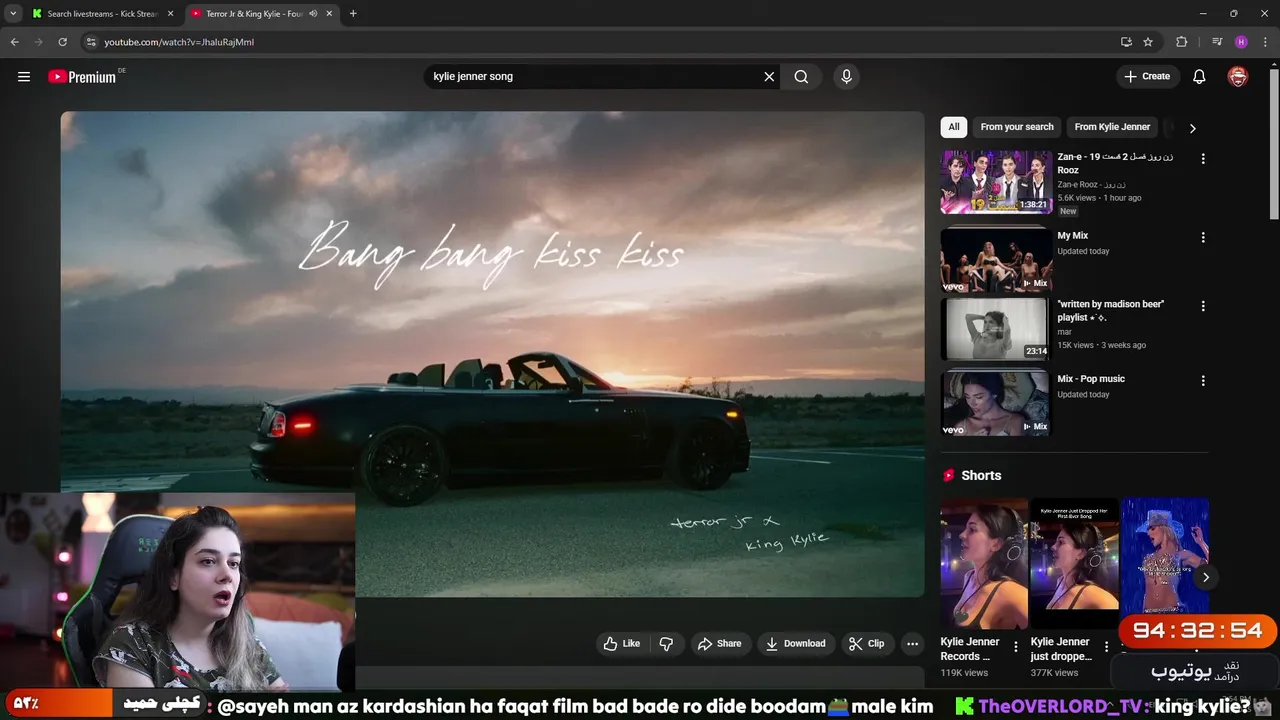The width and height of the screenshot is (1280, 720).
Task: Share the video
Action: coord(719,644)
